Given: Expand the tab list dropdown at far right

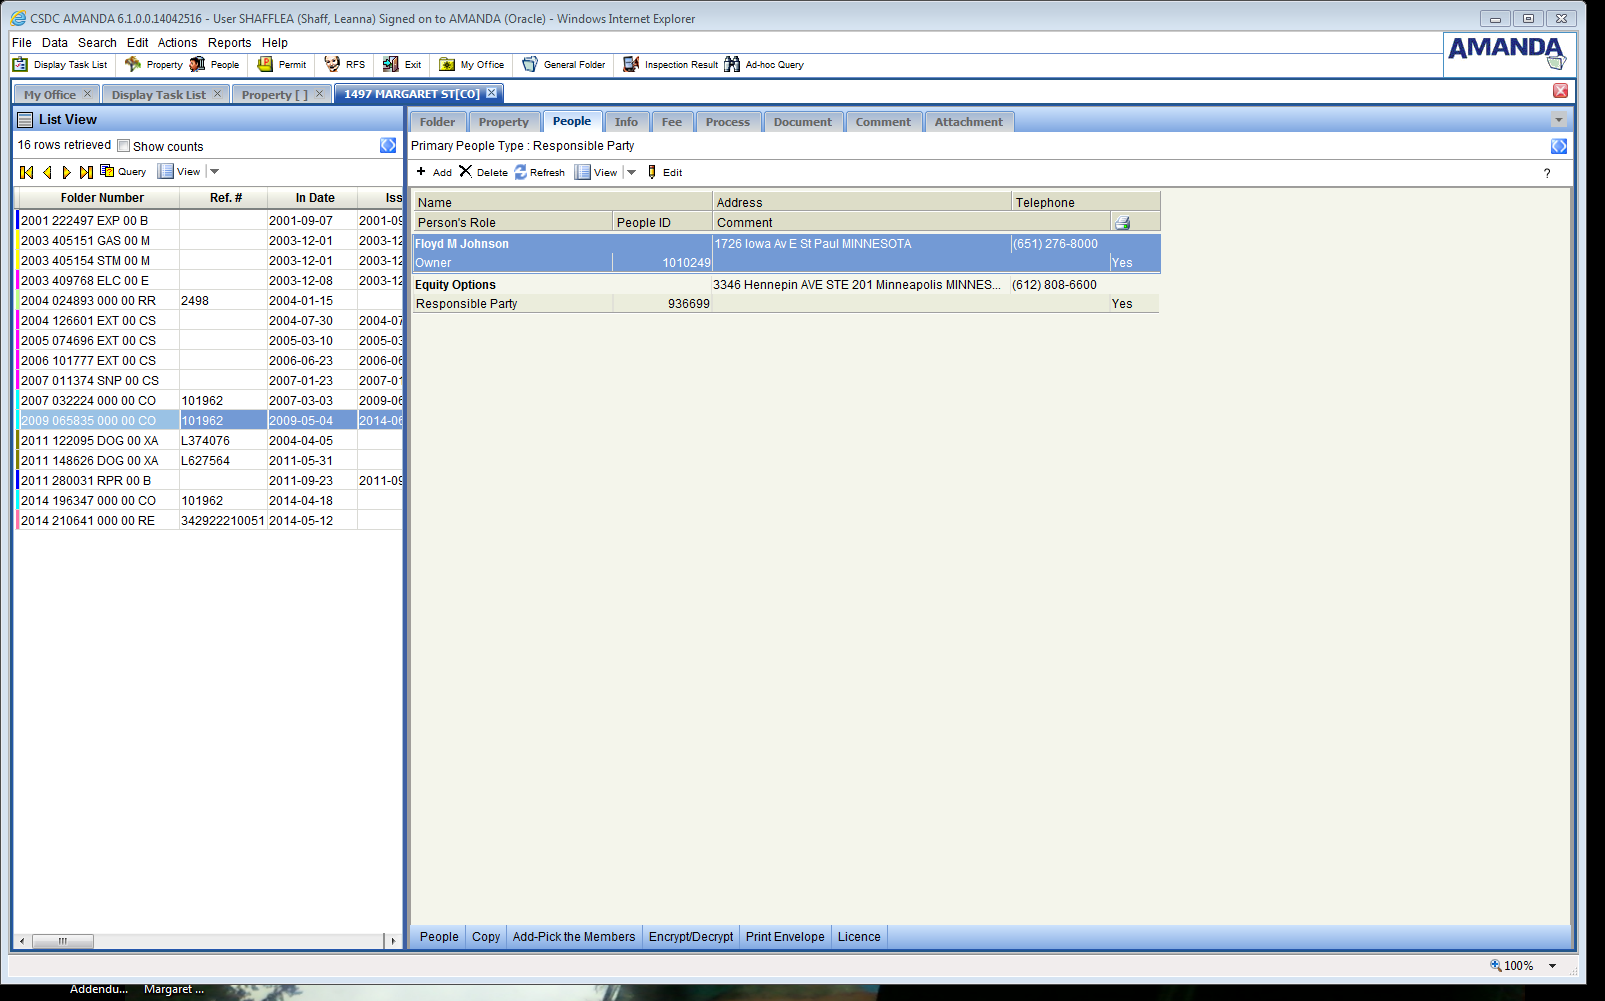Looking at the screenshot, I should tap(1558, 121).
